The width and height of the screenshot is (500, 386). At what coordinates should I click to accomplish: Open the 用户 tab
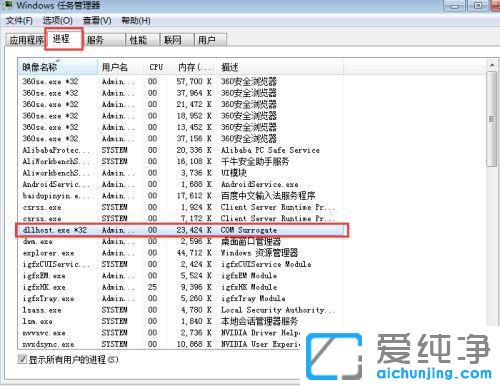[x=210, y=40]
